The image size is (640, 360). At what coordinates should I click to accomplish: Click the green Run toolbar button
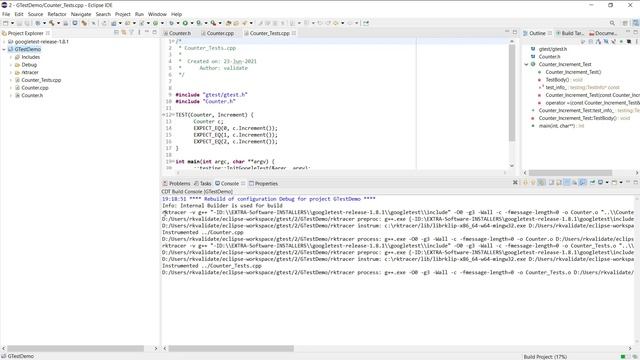185,23
